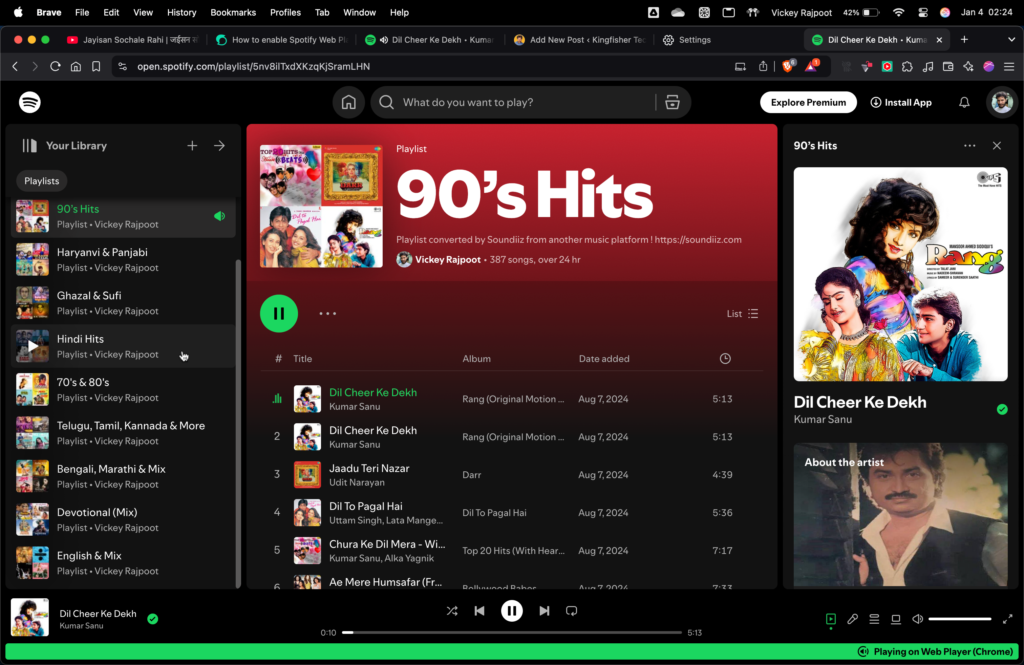The height and width of the screenshot is (665, 1024).
Task: Play the Hindi Hits playlist thumbnail
Action: 32,346
